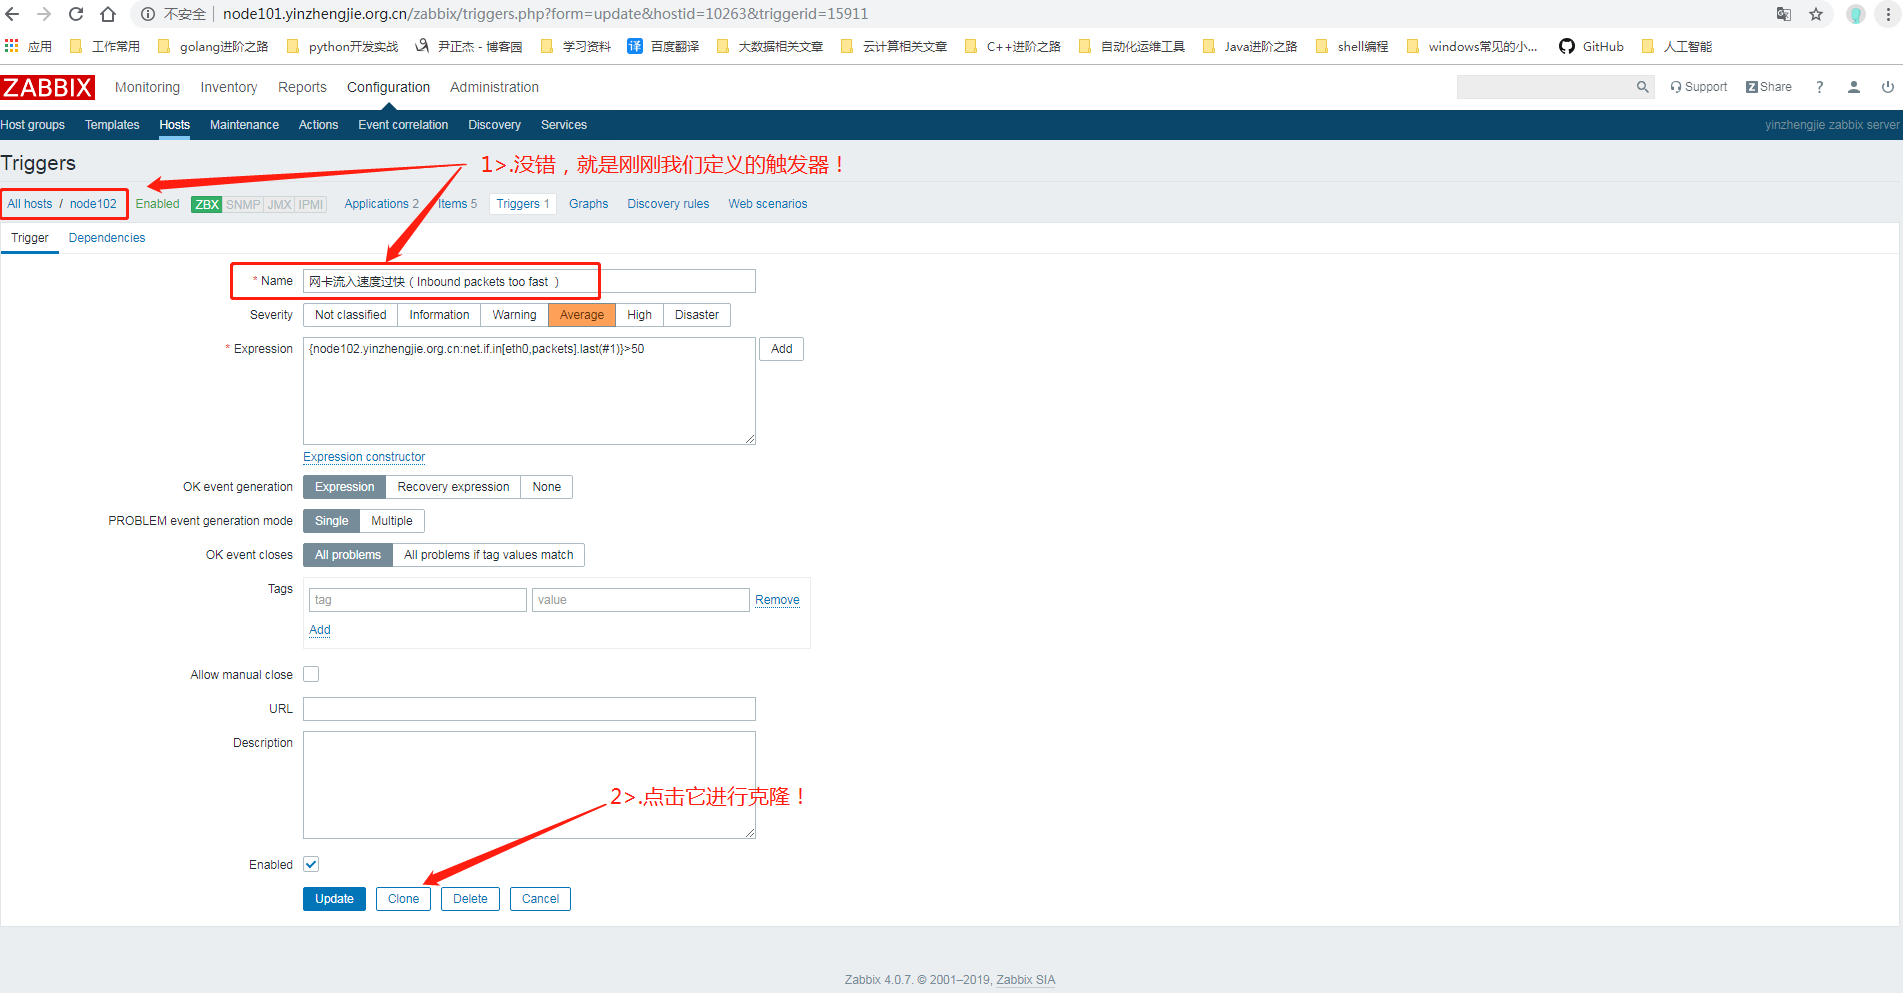Open the 尹正杰 - 博客园 bookmark
The image size is (1903, 993).
(x=469, y=46)
